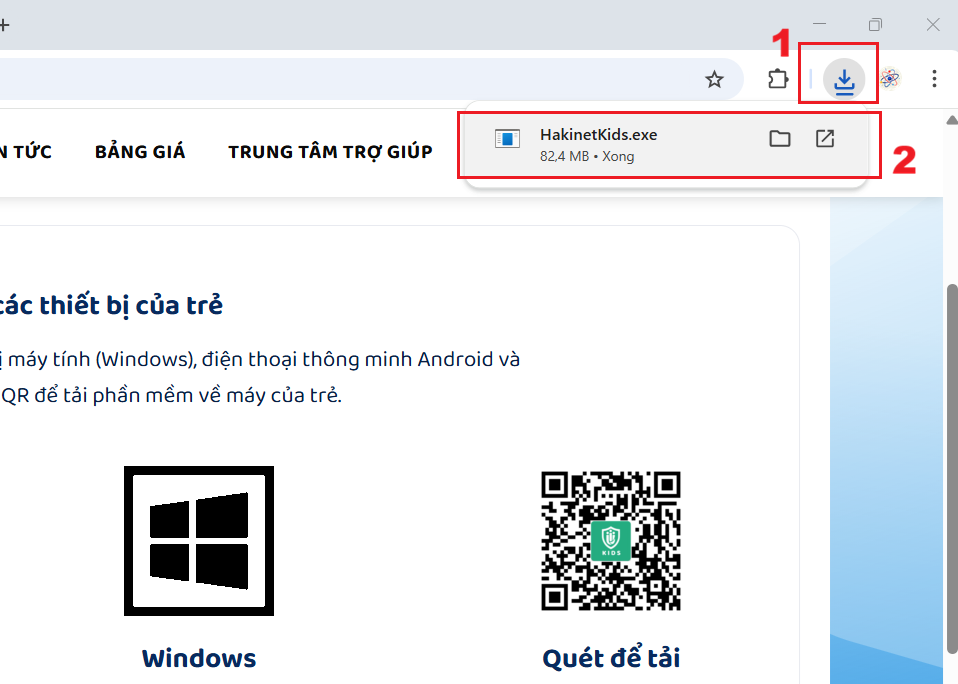This screenshot has width=958, height=684.
Task: Open the BẢNG GIÁ menu item
Action: [140, 152]
